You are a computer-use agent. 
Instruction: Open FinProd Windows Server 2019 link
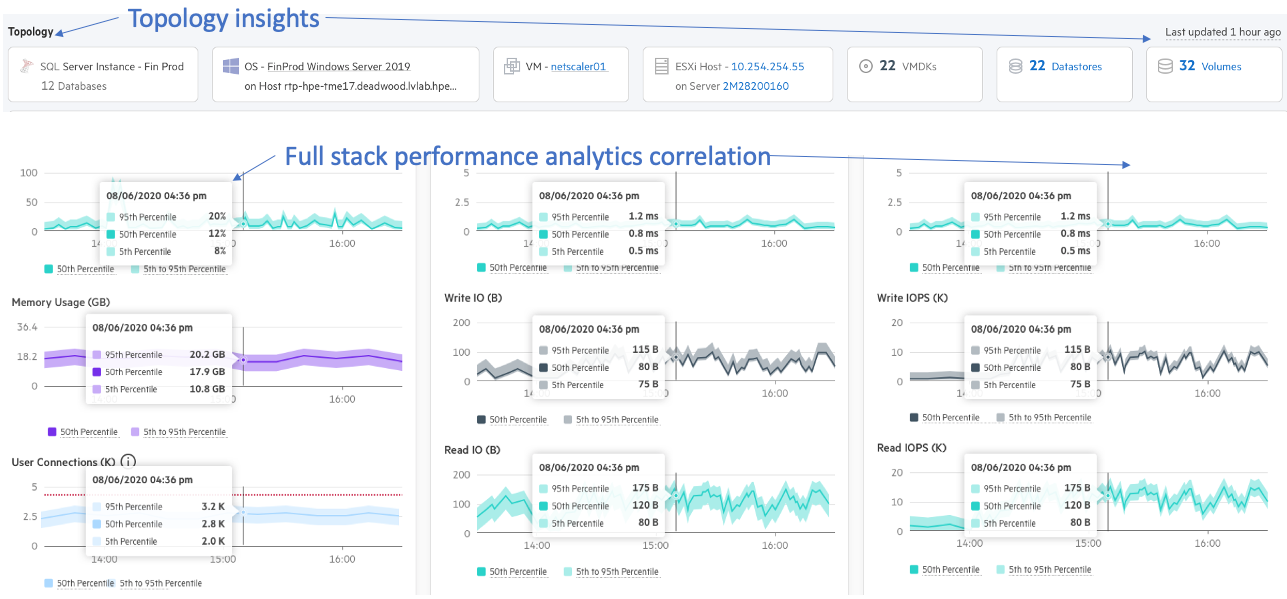pos(338,67)
